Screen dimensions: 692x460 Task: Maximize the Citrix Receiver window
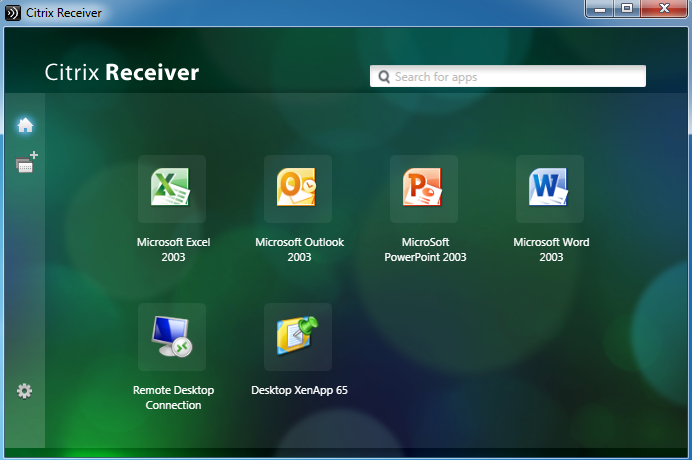click(x=627, y=8)
